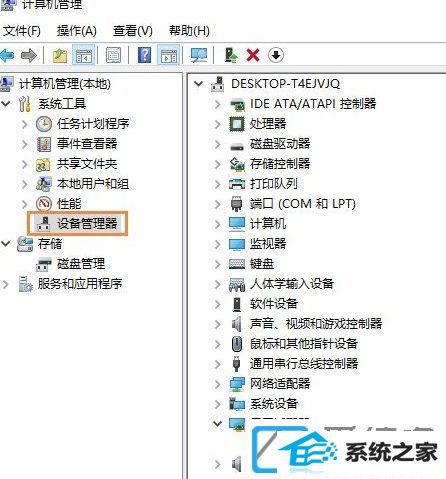Viewport: 446px width, 479px height.
Task: Click the Forward arrow toolbar icon
Action: [29, 55]
